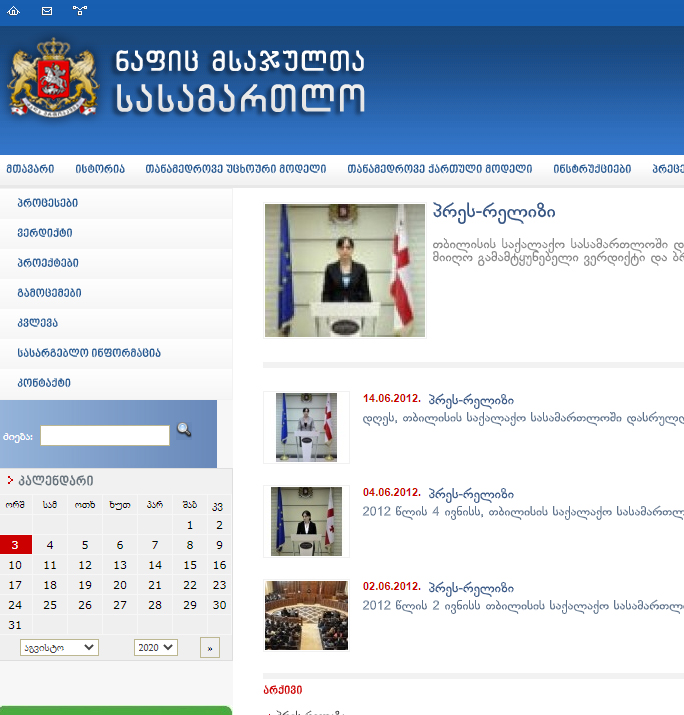Open the month dropdown showing აგვისტო
This screenshot has height=715, width=684.
pyautogui.click(x=59, y=648)
